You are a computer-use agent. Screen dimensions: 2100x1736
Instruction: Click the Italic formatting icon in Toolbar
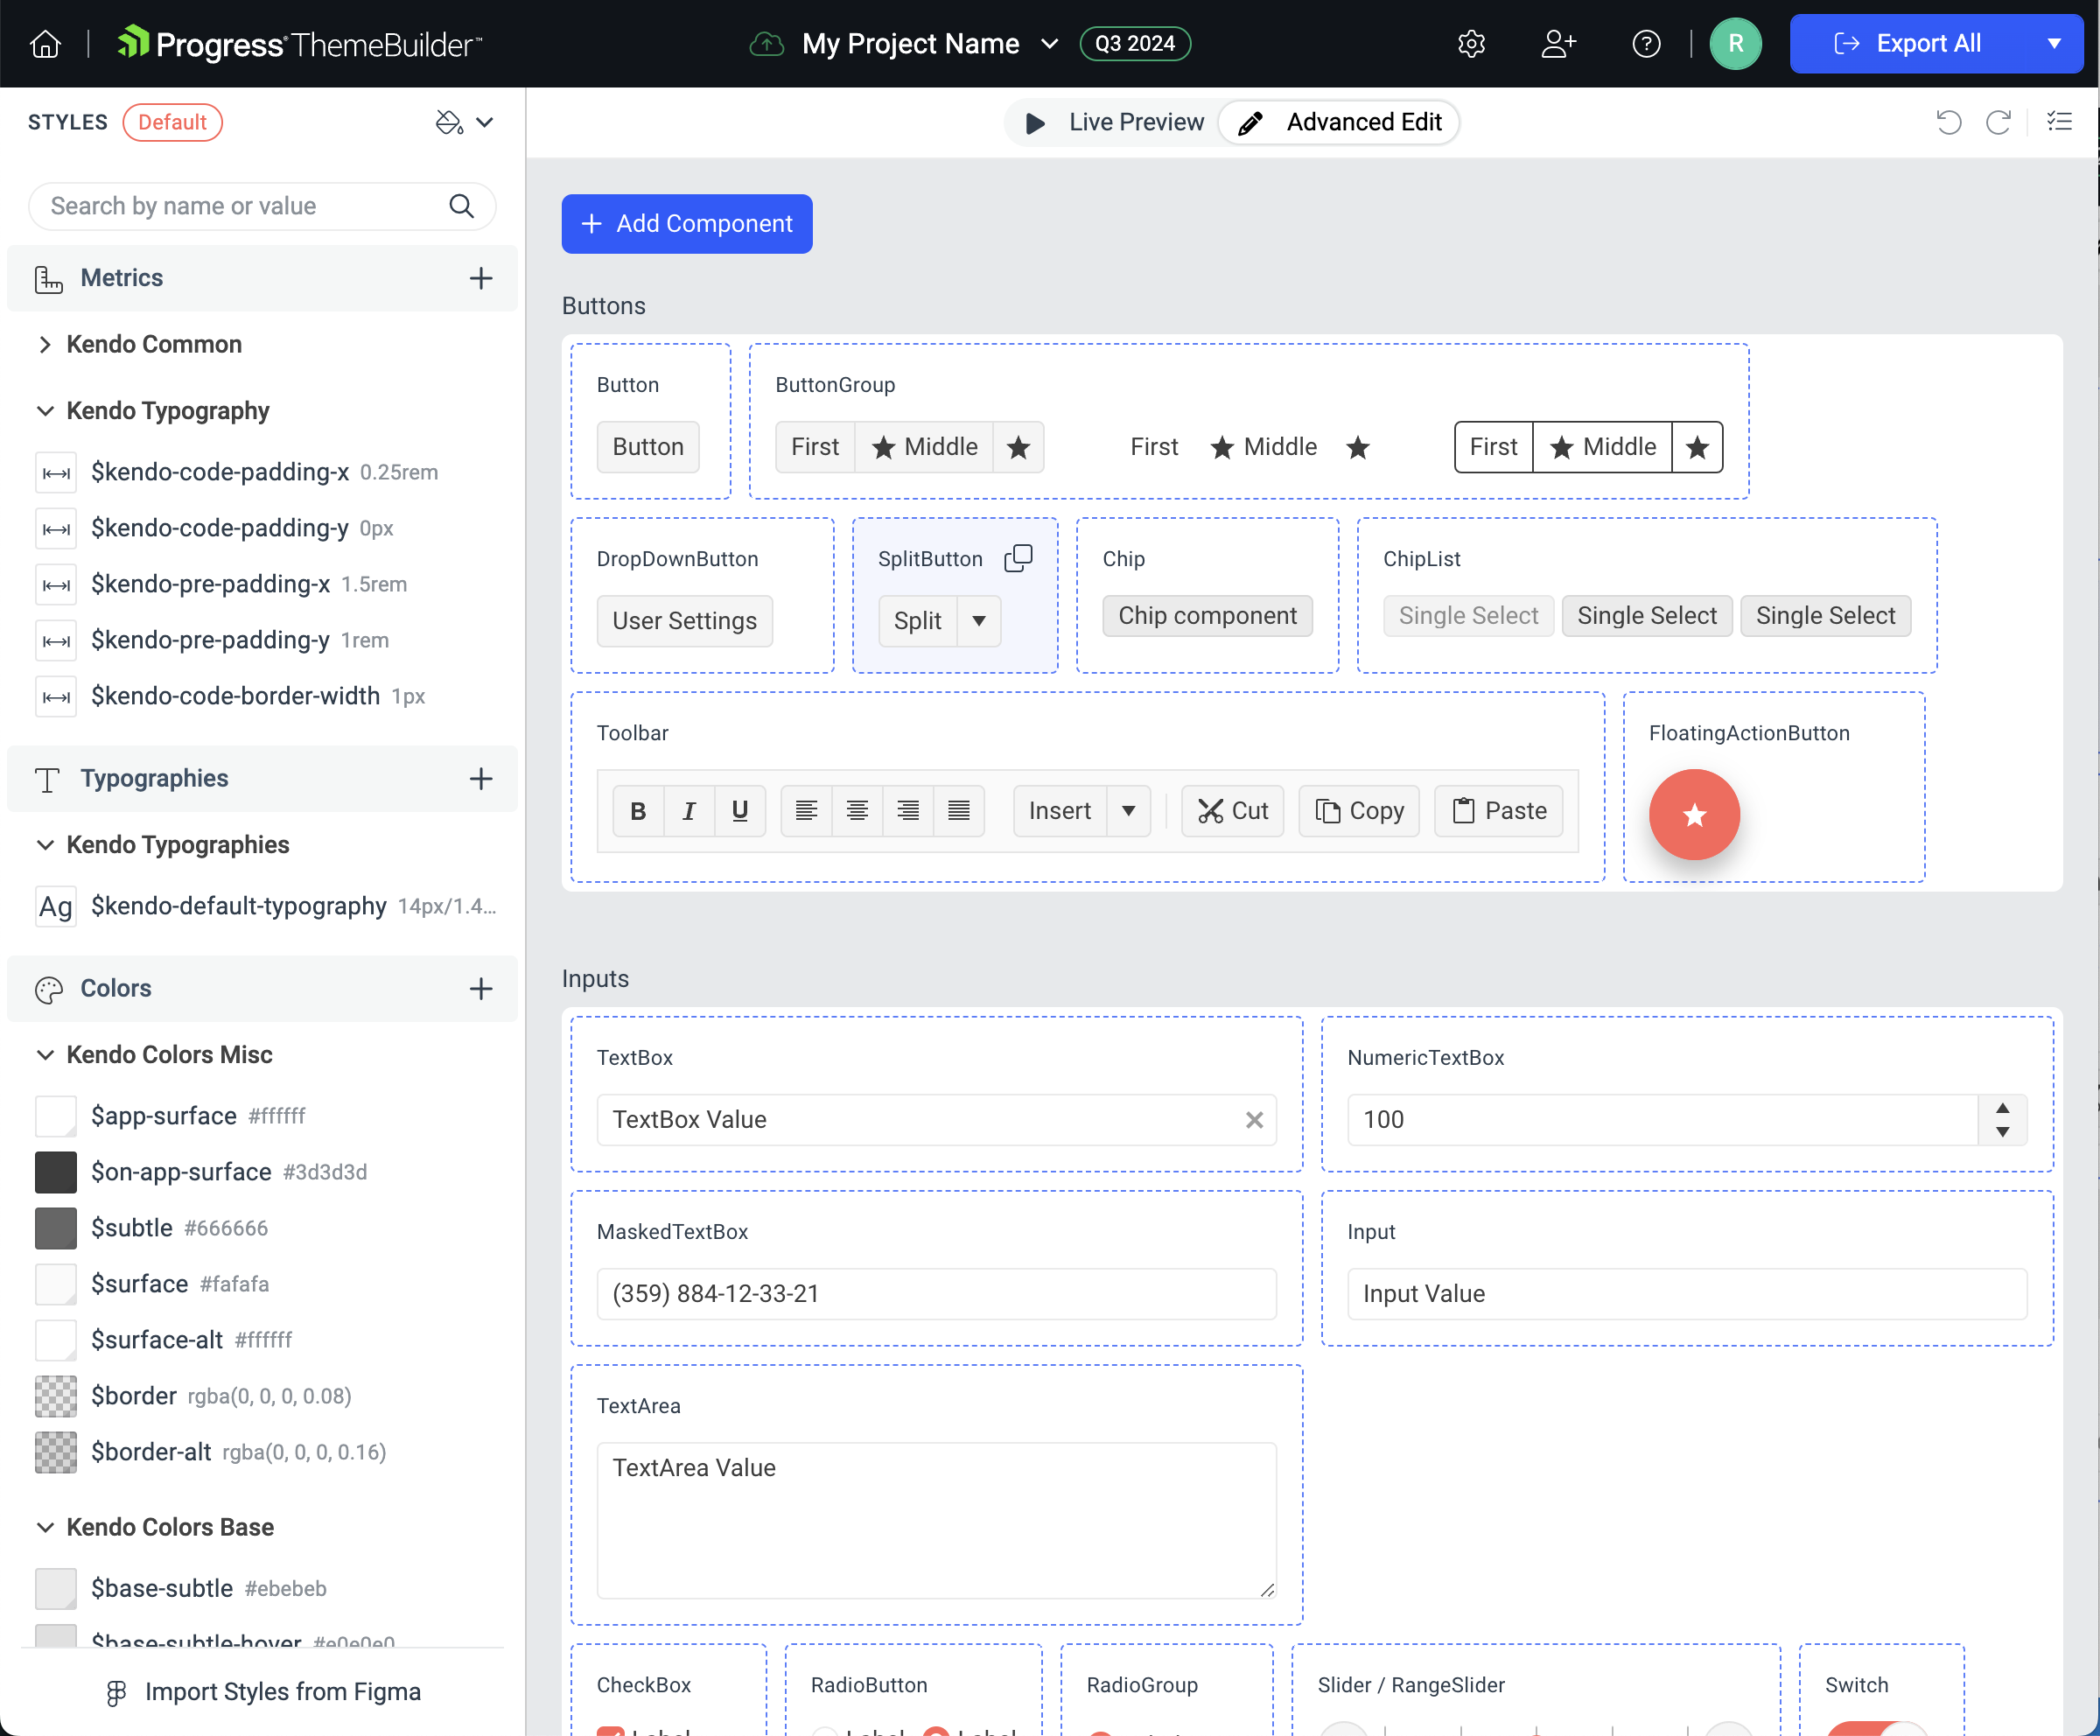[687, 811]
